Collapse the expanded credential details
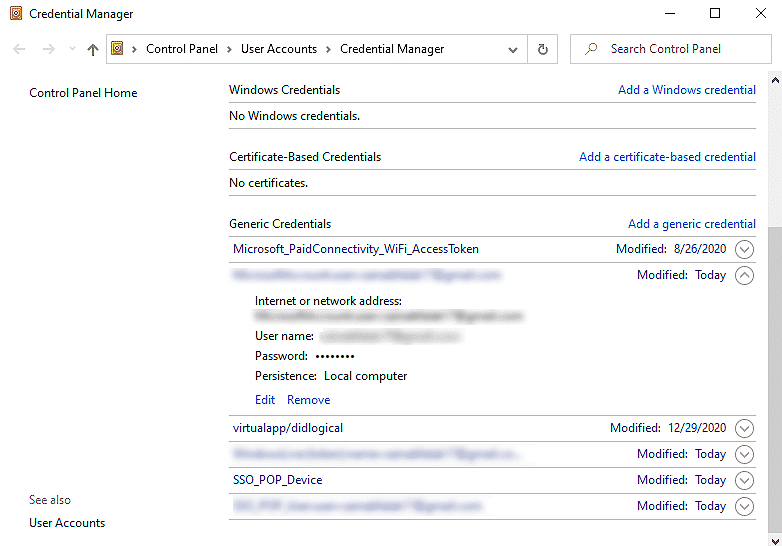782x546 pixels. coord(744,275)
